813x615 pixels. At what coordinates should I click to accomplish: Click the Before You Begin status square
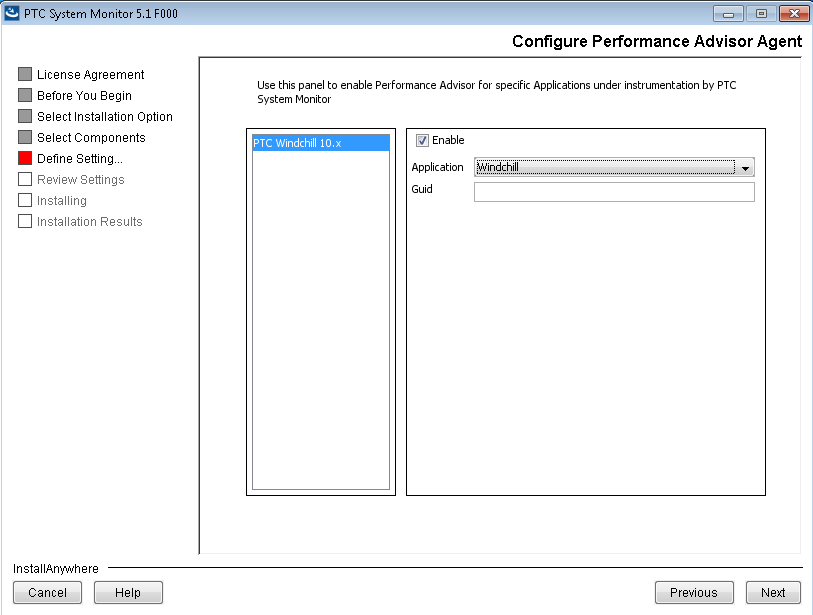(x=23, y=95)
